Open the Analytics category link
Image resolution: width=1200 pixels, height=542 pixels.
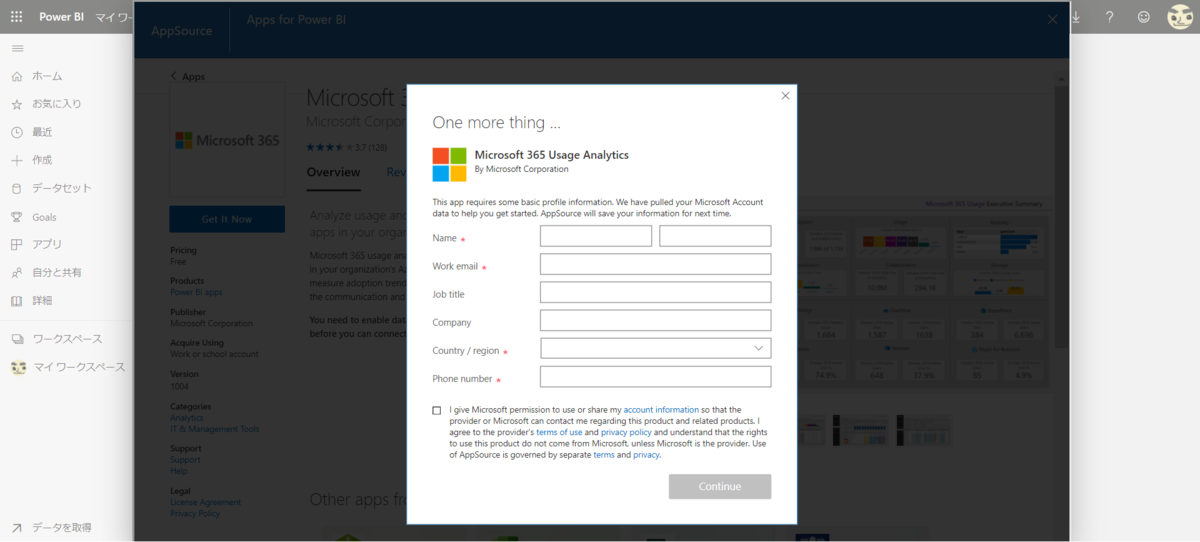pos(187,418)
